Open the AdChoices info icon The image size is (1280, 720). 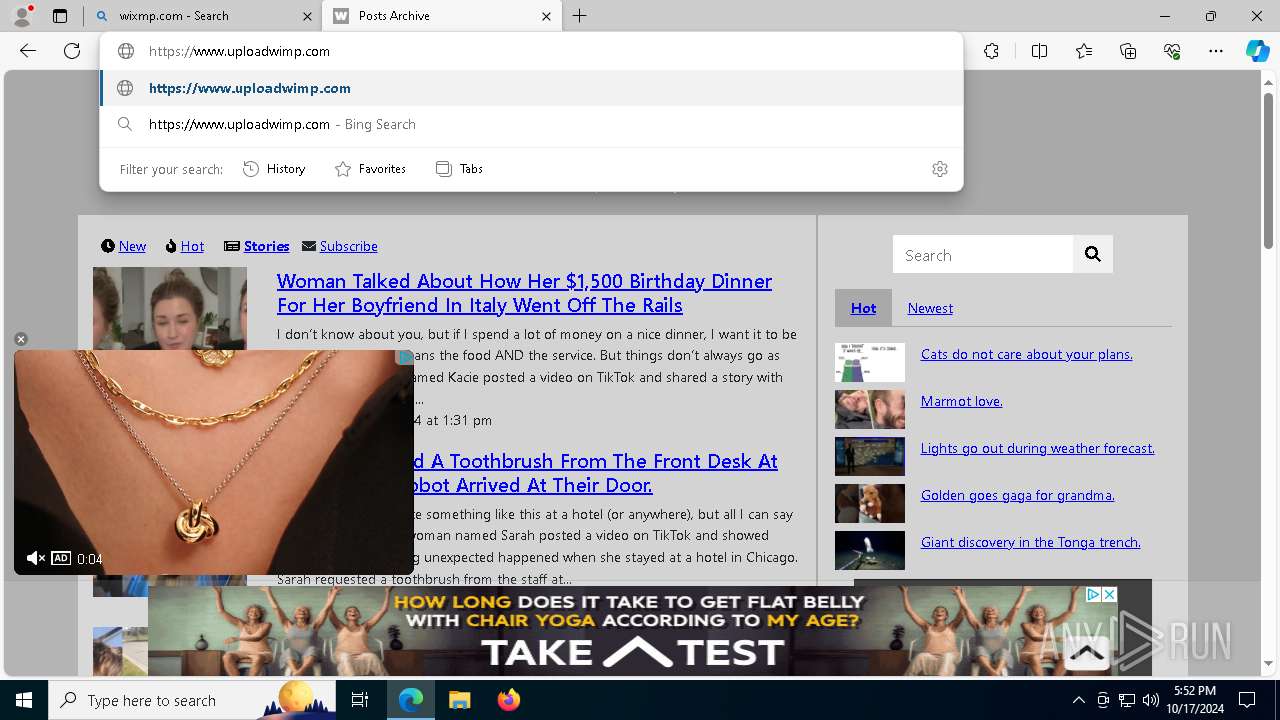click(x=1094, y=594)
